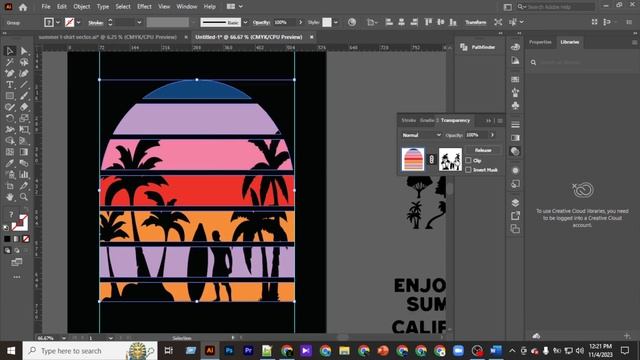Image resolution: width=640 pixels, height=360 pixels.
Task: Open the Layers panel from dock
Action: click(515, 202)
